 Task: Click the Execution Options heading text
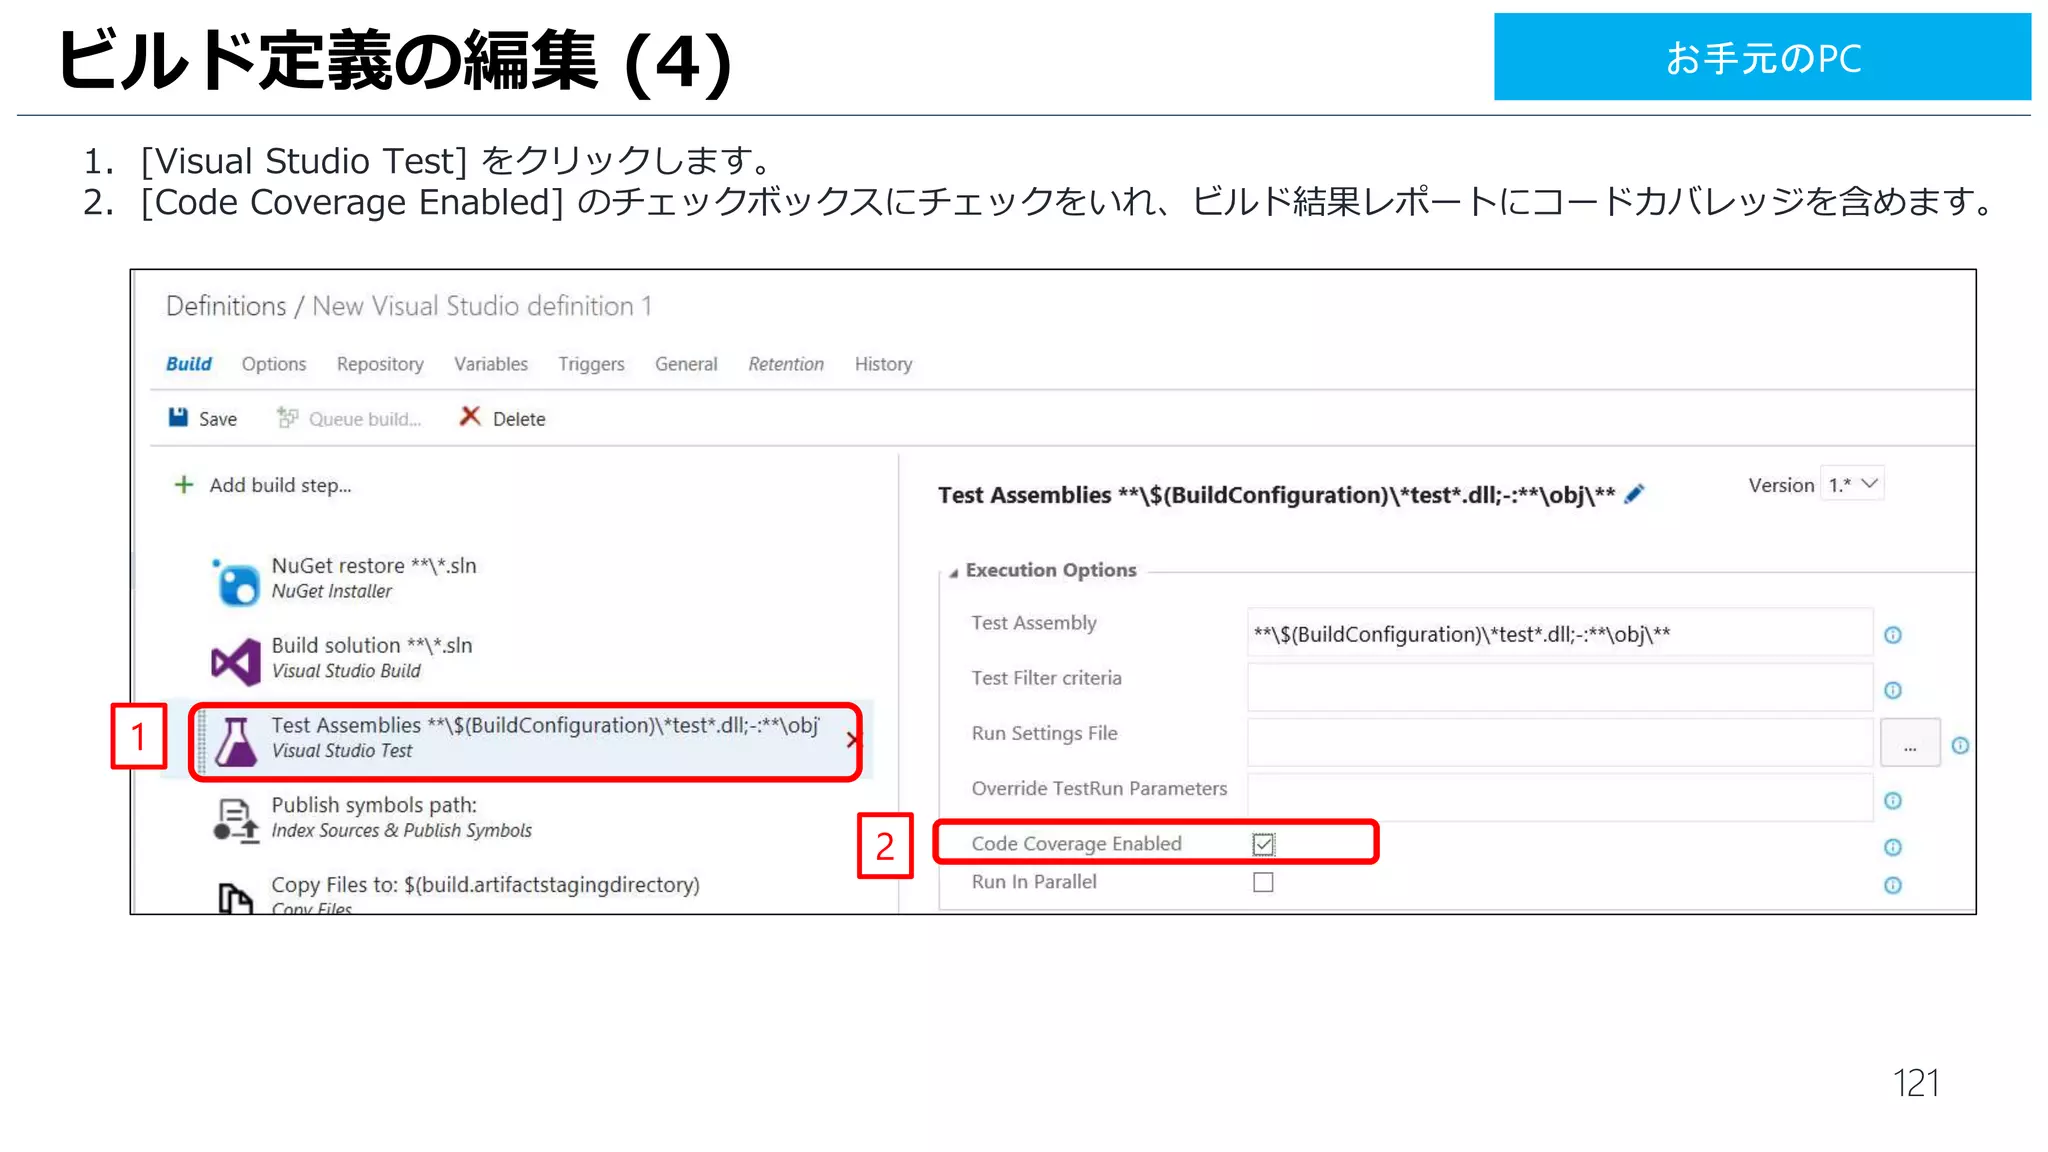1051,570
